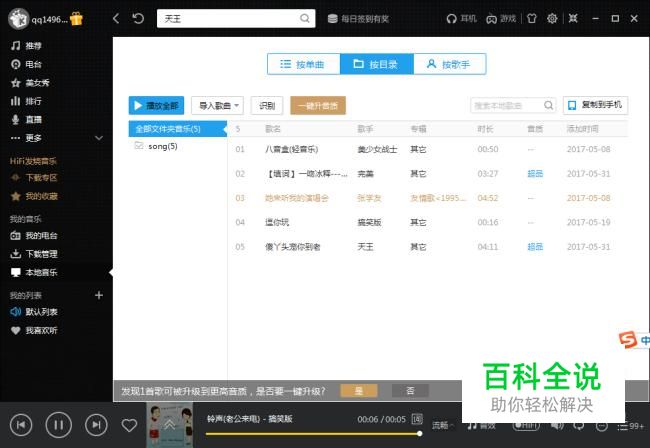
Task: Select the song(5) folder
Action: (x=163, y=146)
